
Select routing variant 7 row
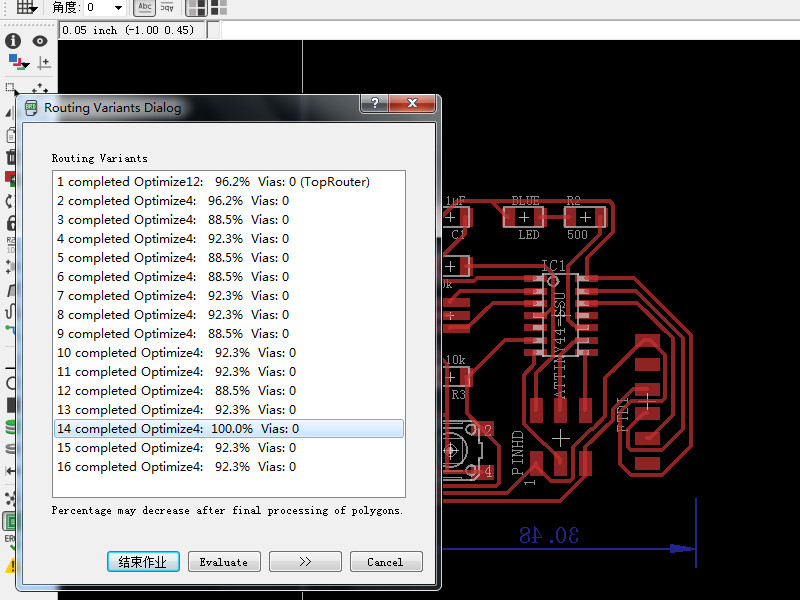(x=229, y=296)
